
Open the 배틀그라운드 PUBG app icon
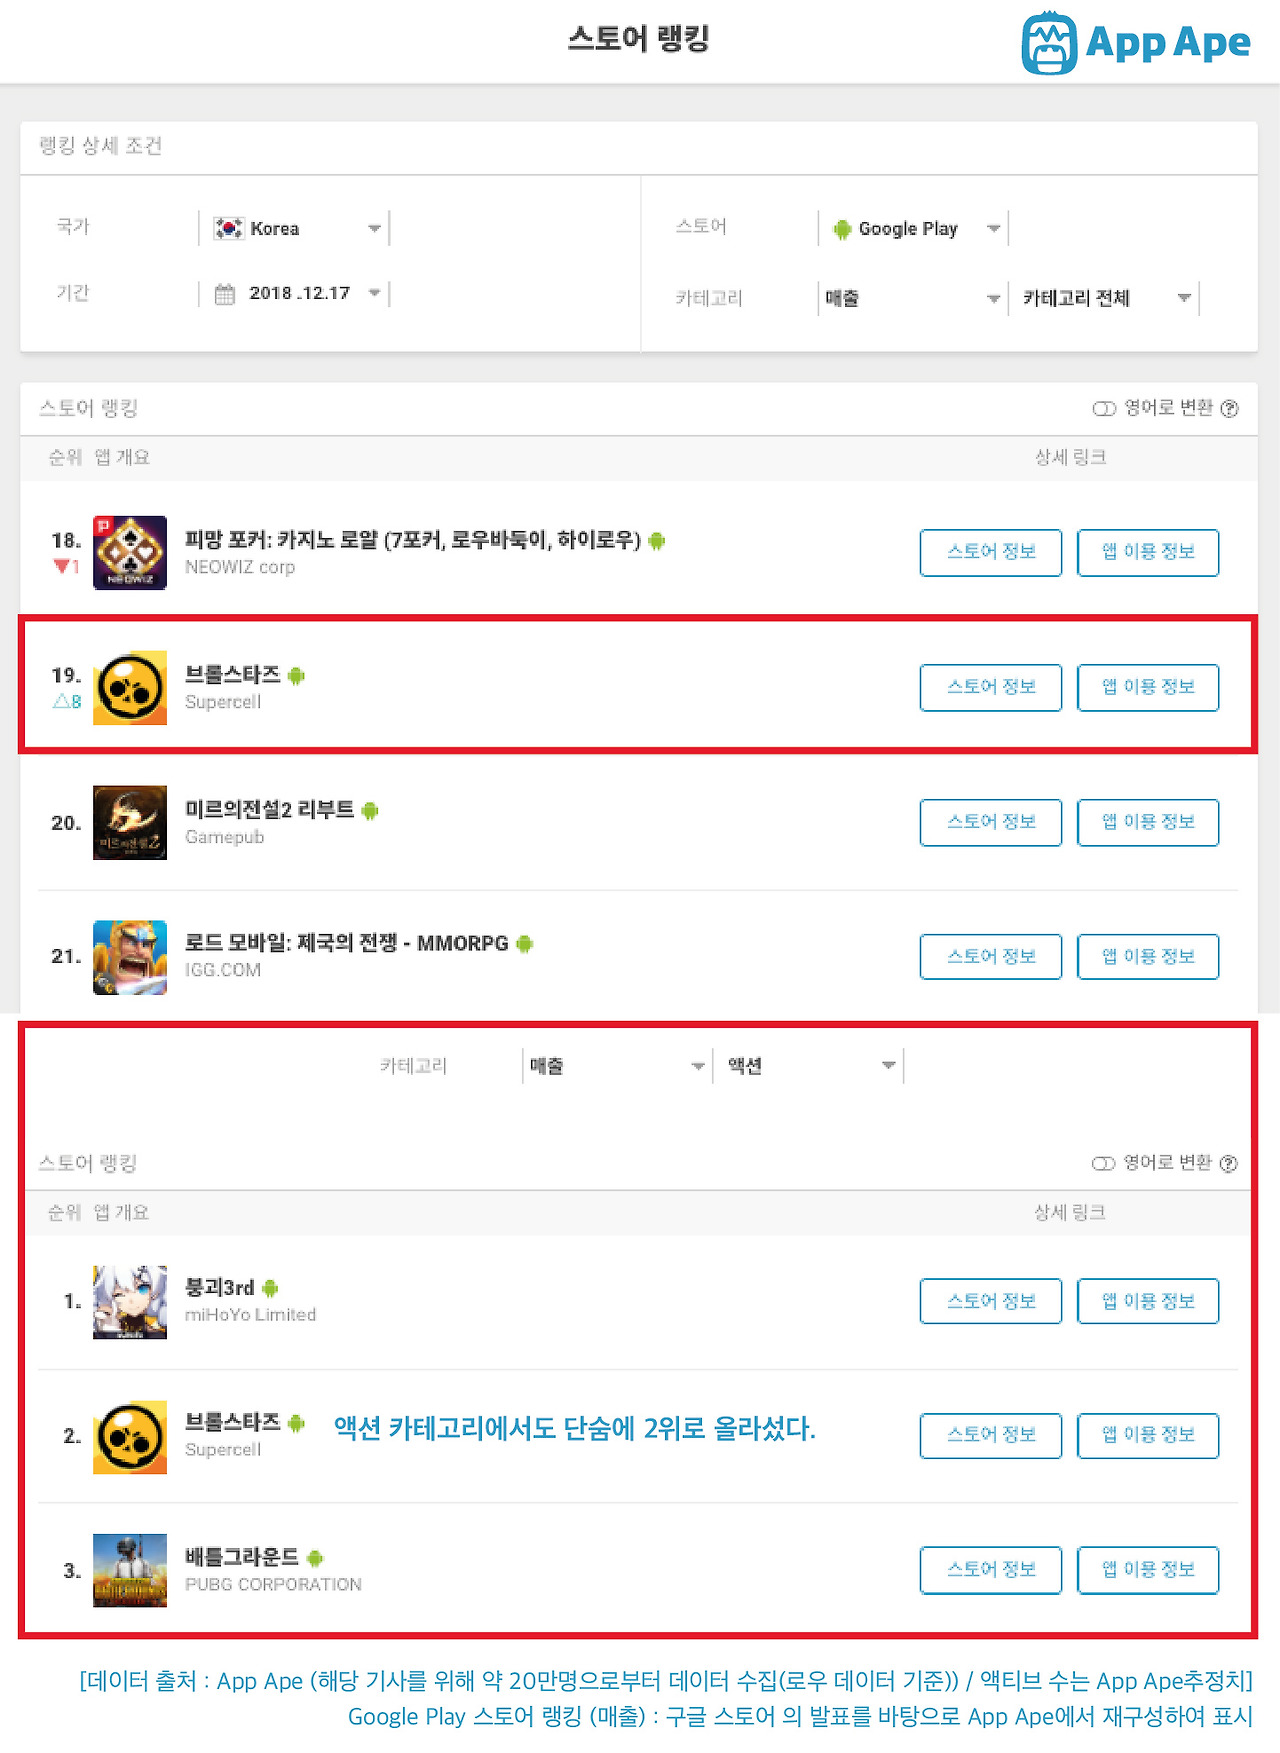point(130,1570)
